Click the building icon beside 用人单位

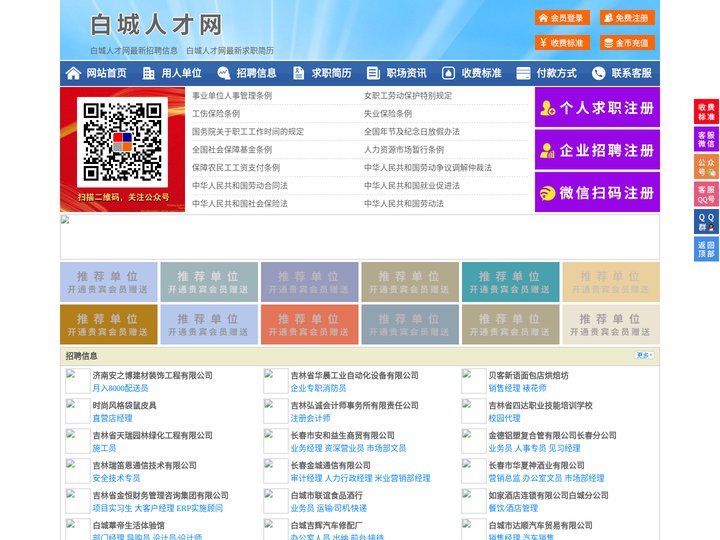tap(148, 73)
